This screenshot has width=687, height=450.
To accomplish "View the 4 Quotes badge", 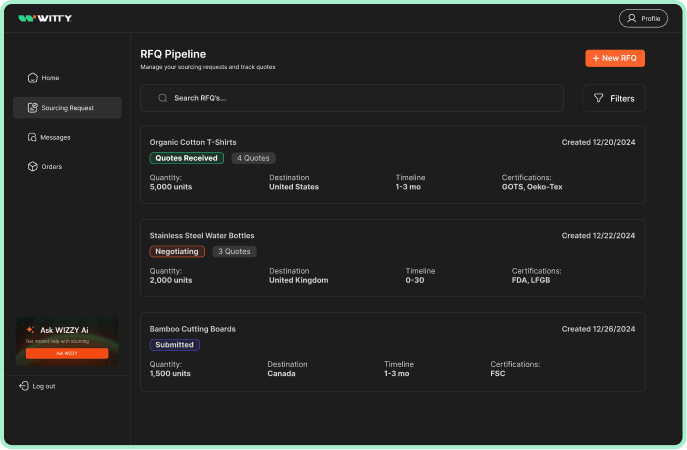I will pos(252,158).
